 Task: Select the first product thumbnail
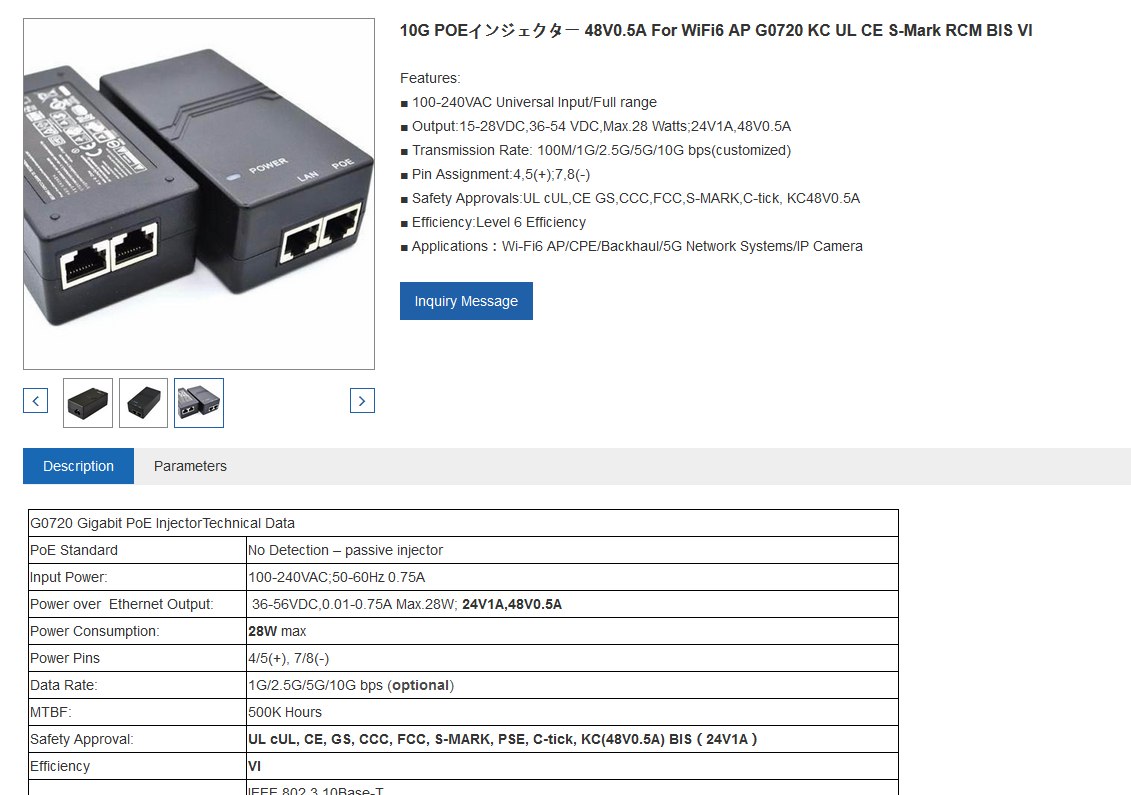coord(88,403)
